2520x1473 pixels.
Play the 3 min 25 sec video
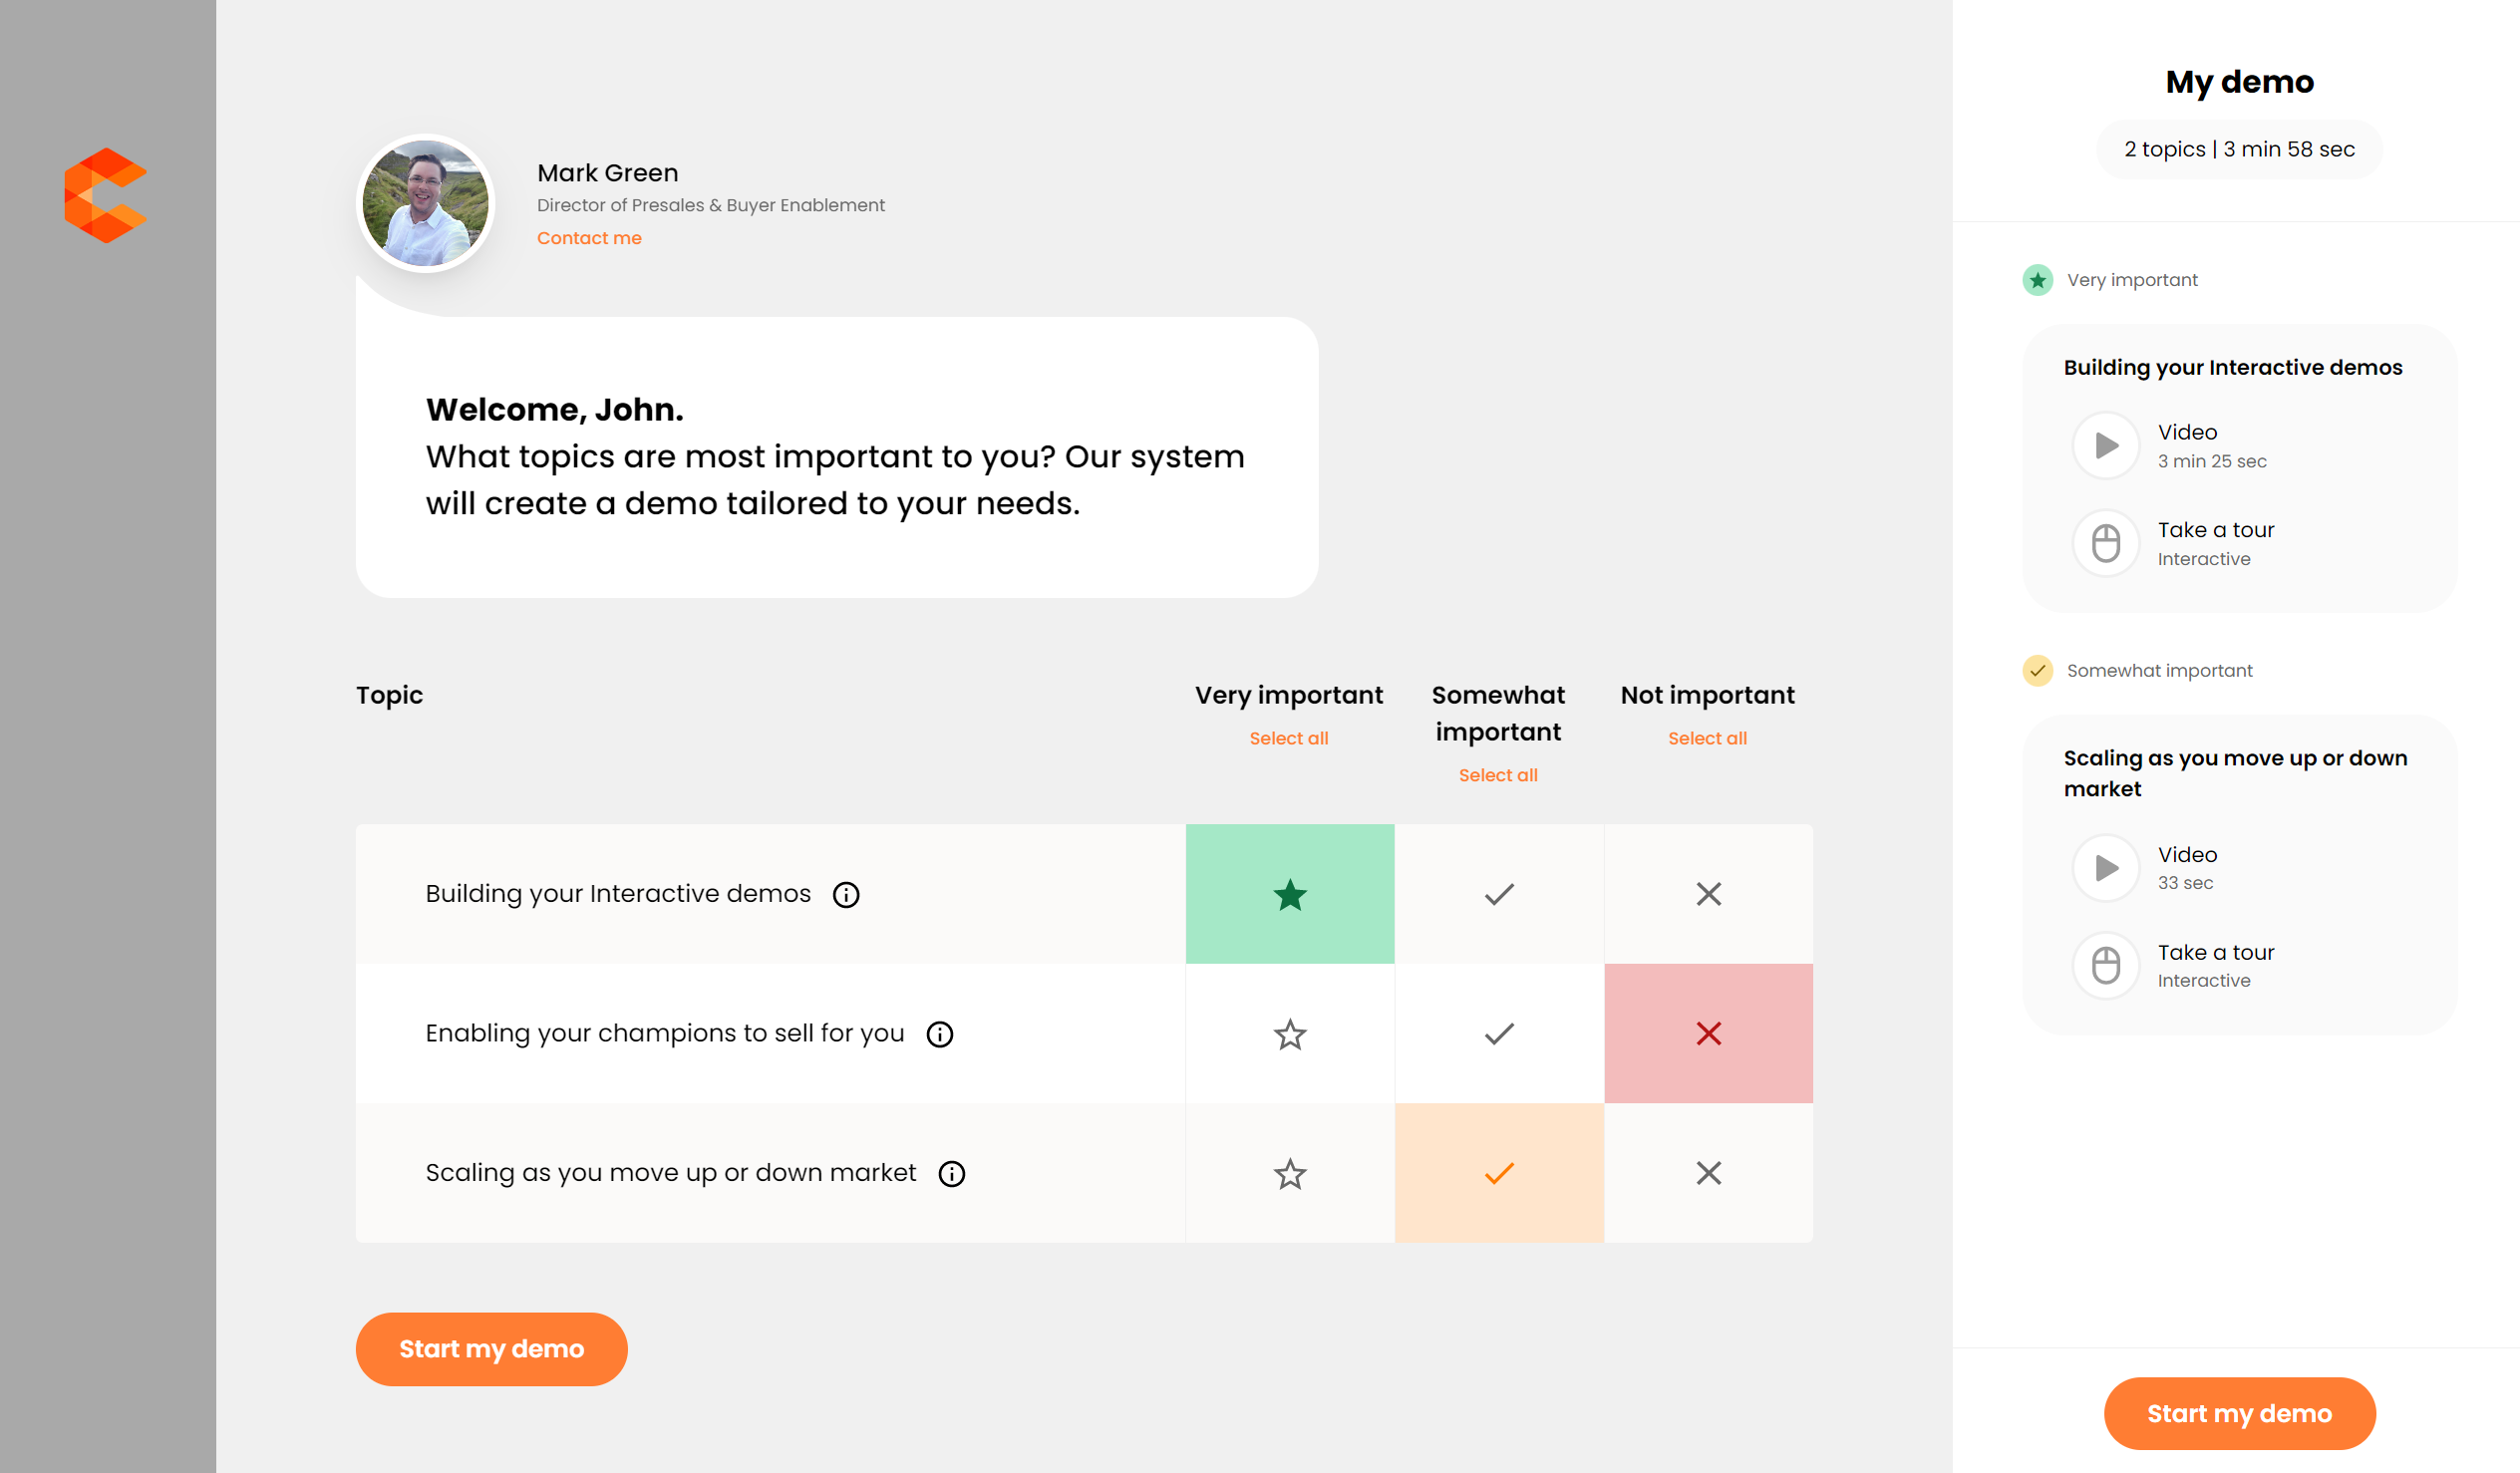click(x=2105, y=445)
